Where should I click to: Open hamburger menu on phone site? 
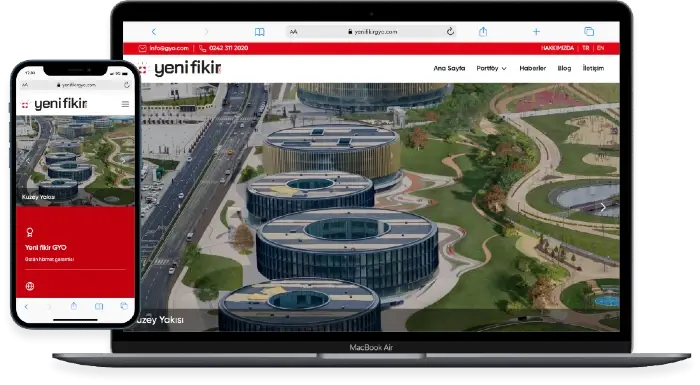(125, 104)
